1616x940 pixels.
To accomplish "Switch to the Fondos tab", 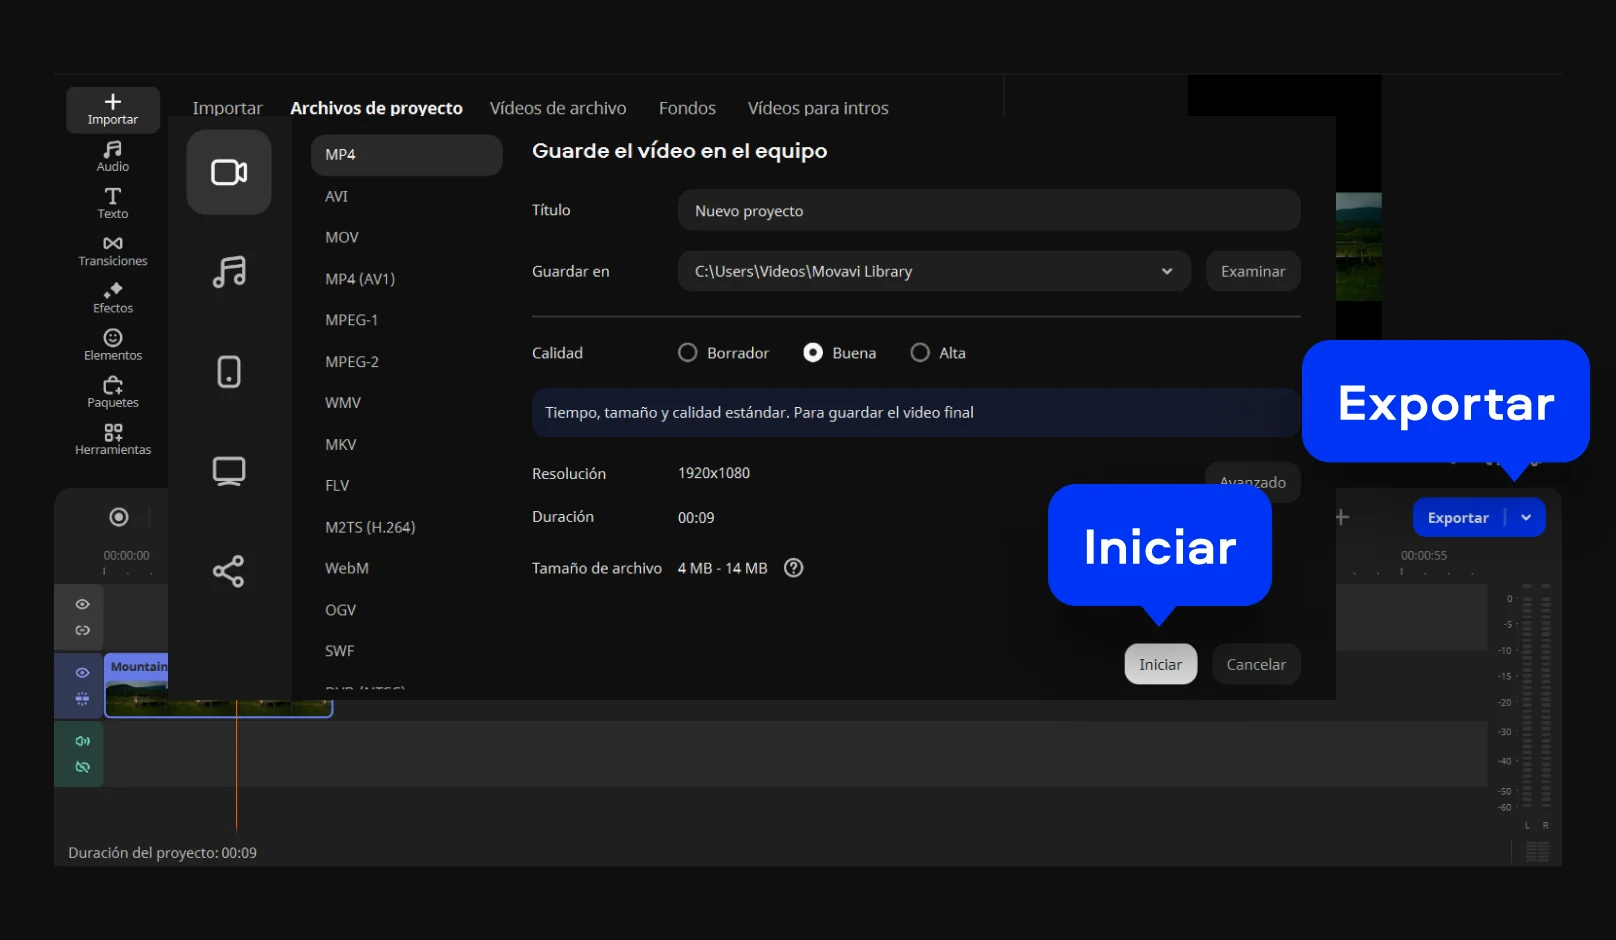I will point(687,108).
